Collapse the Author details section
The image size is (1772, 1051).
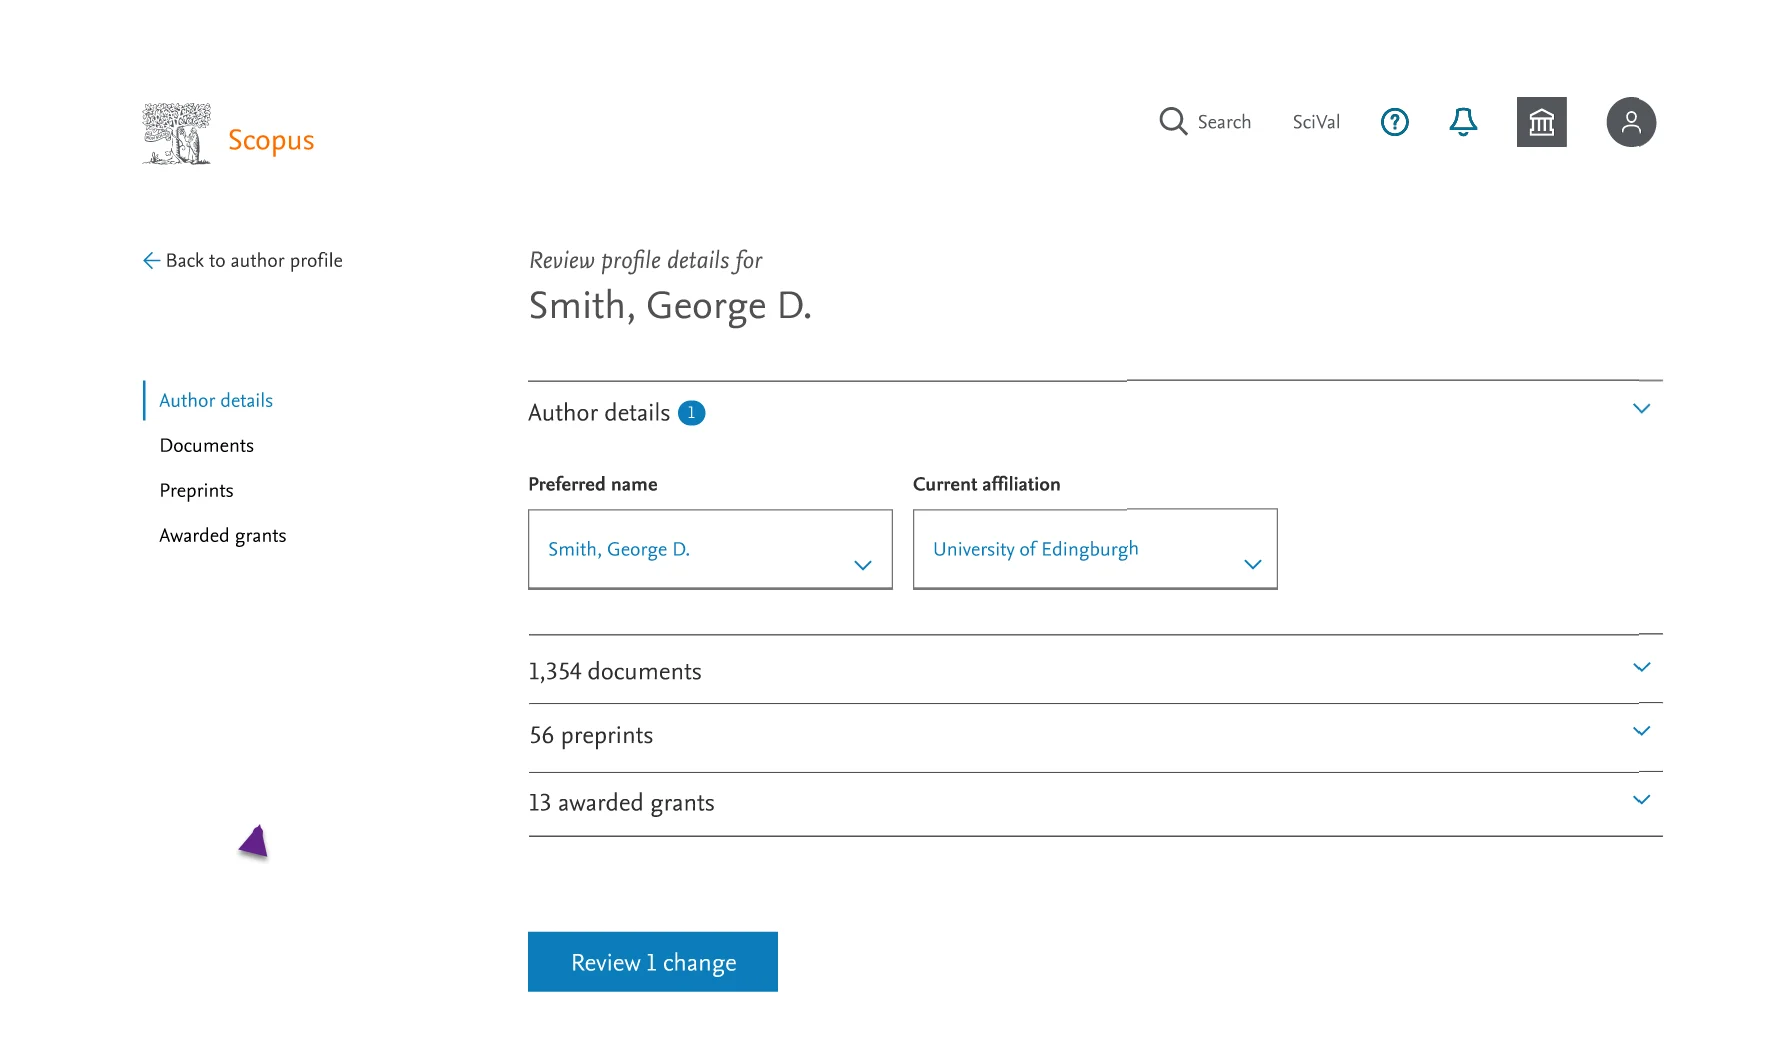tap(1641, 408)
